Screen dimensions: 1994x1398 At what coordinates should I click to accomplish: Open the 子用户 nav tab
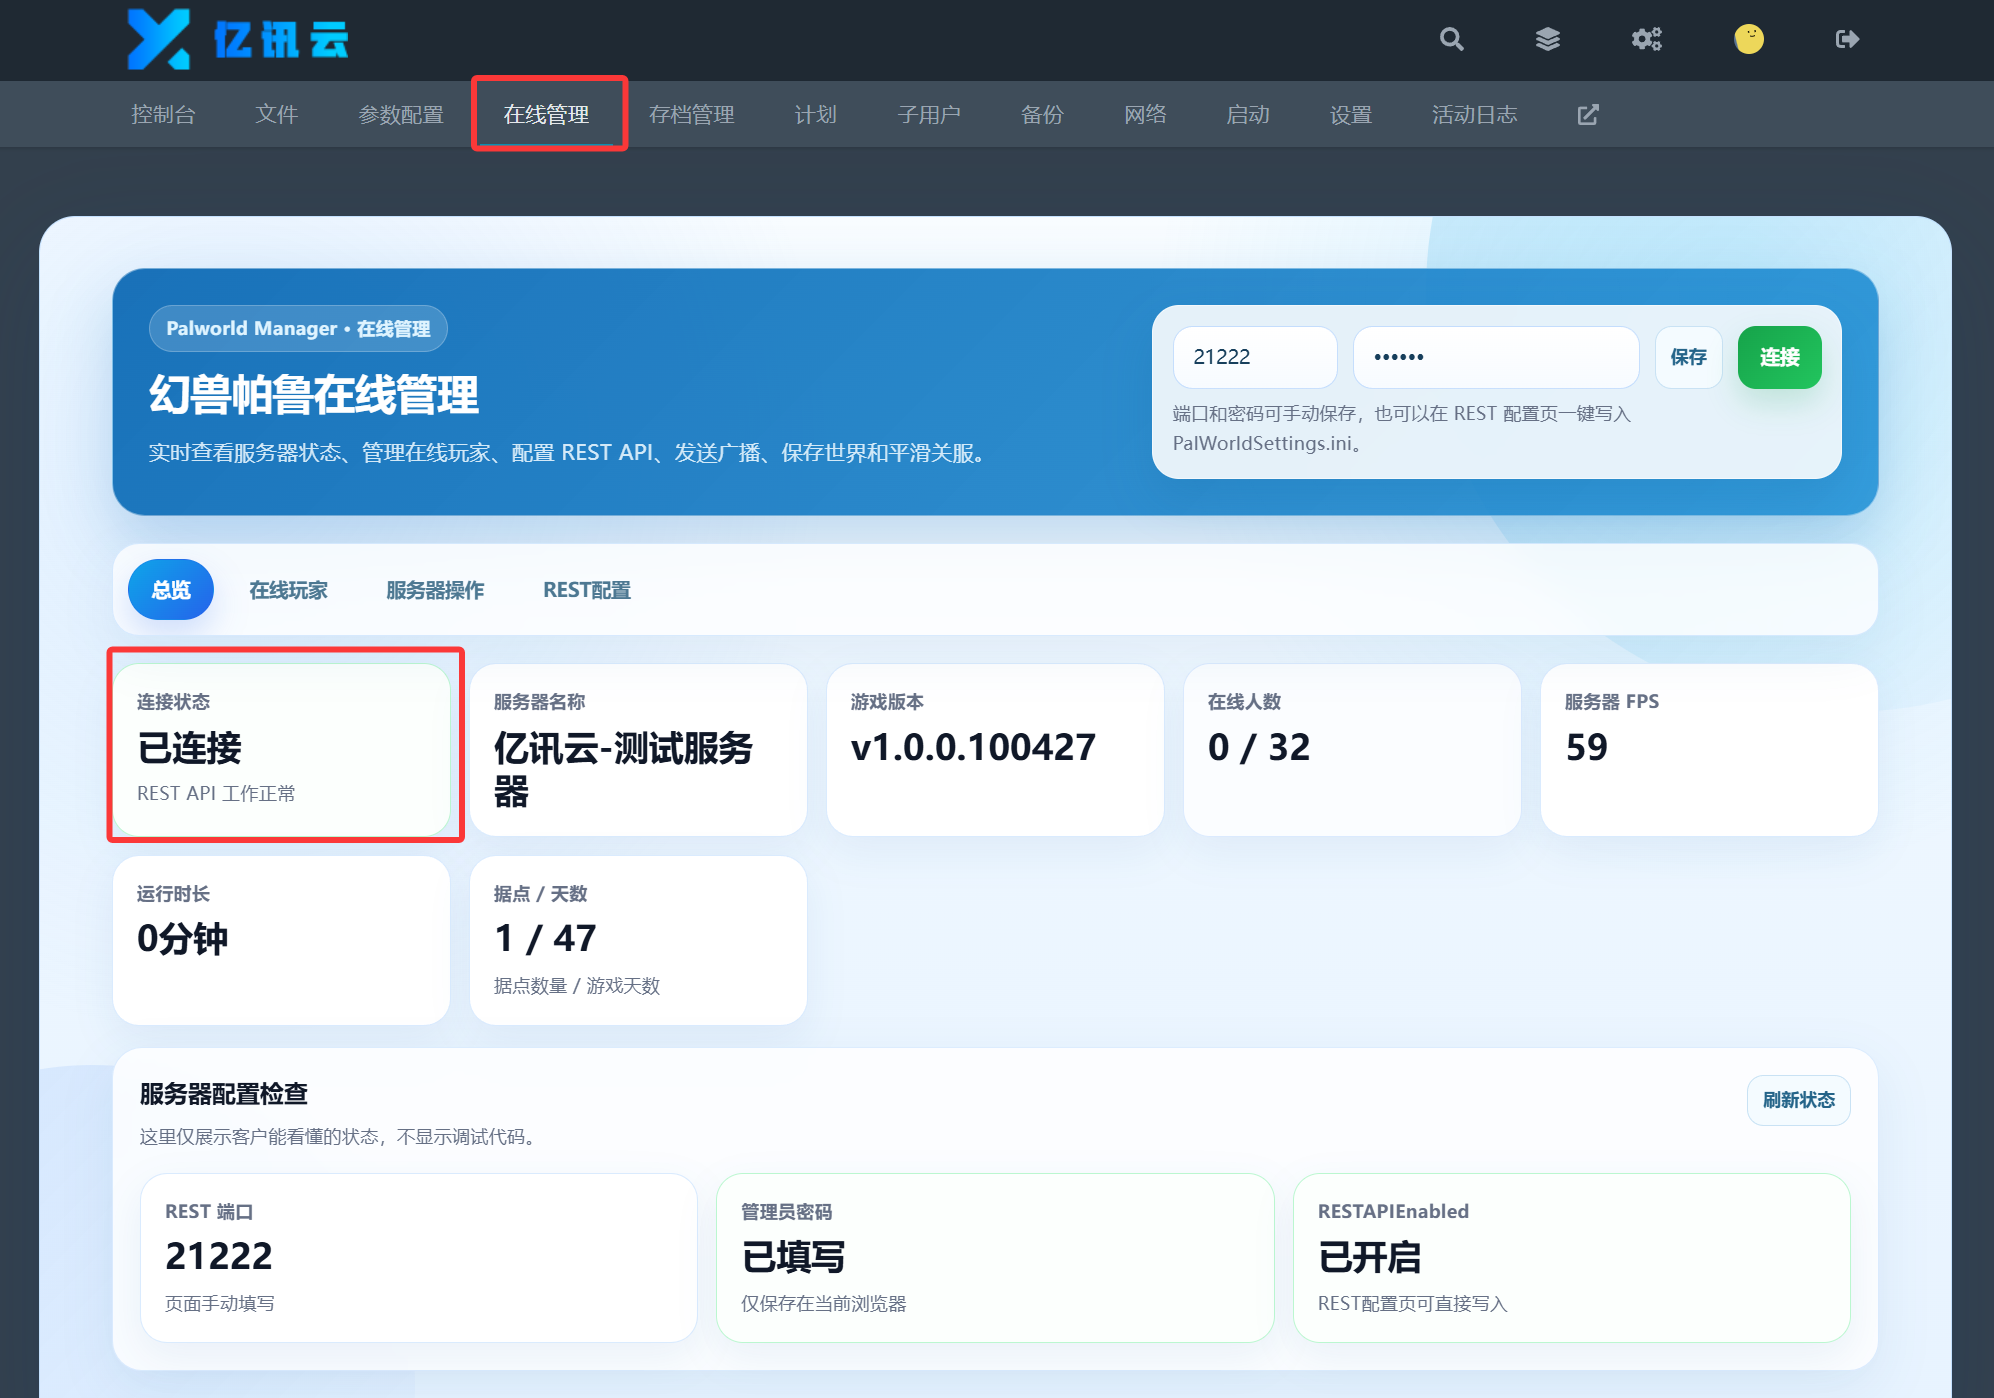(929, 115)
